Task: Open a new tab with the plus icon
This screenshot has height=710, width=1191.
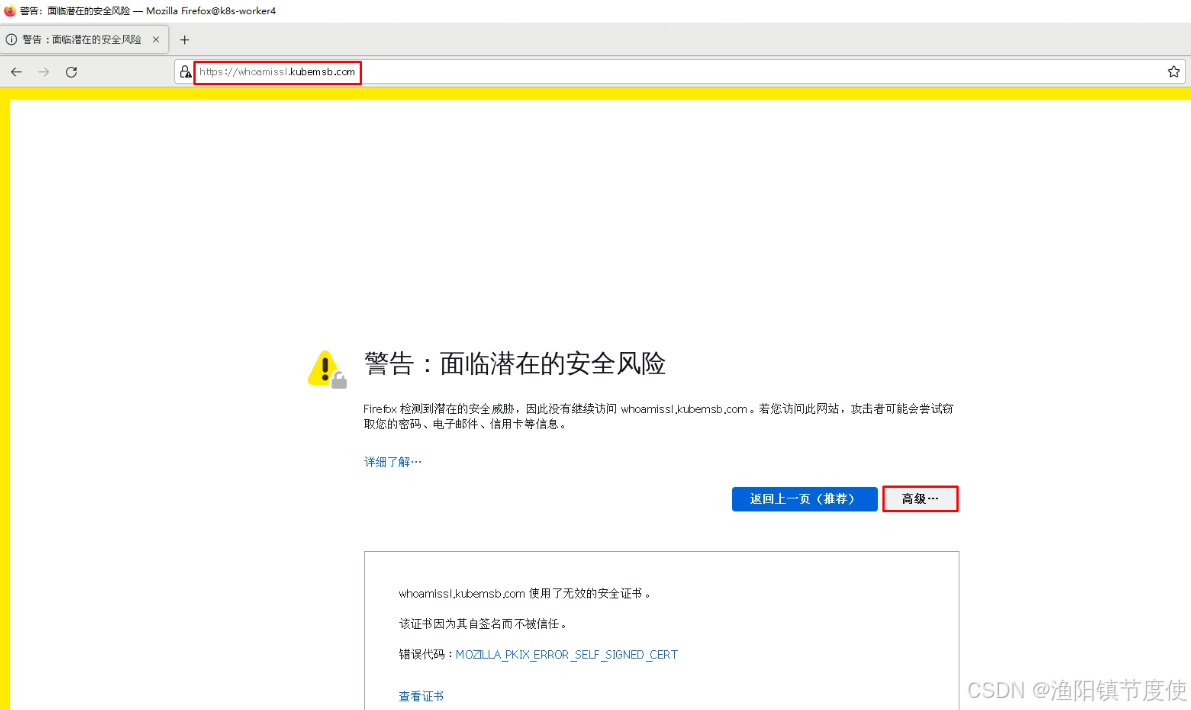Action: (184, 39)
